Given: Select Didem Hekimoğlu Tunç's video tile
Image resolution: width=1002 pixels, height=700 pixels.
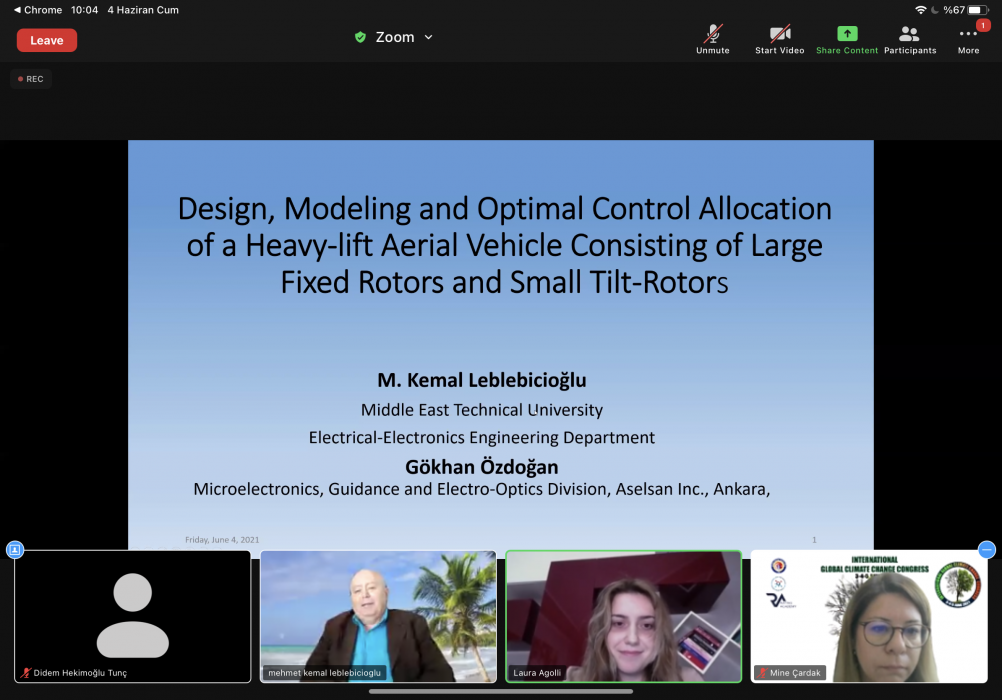Looking at the screenshot, I should click(132, 610).
